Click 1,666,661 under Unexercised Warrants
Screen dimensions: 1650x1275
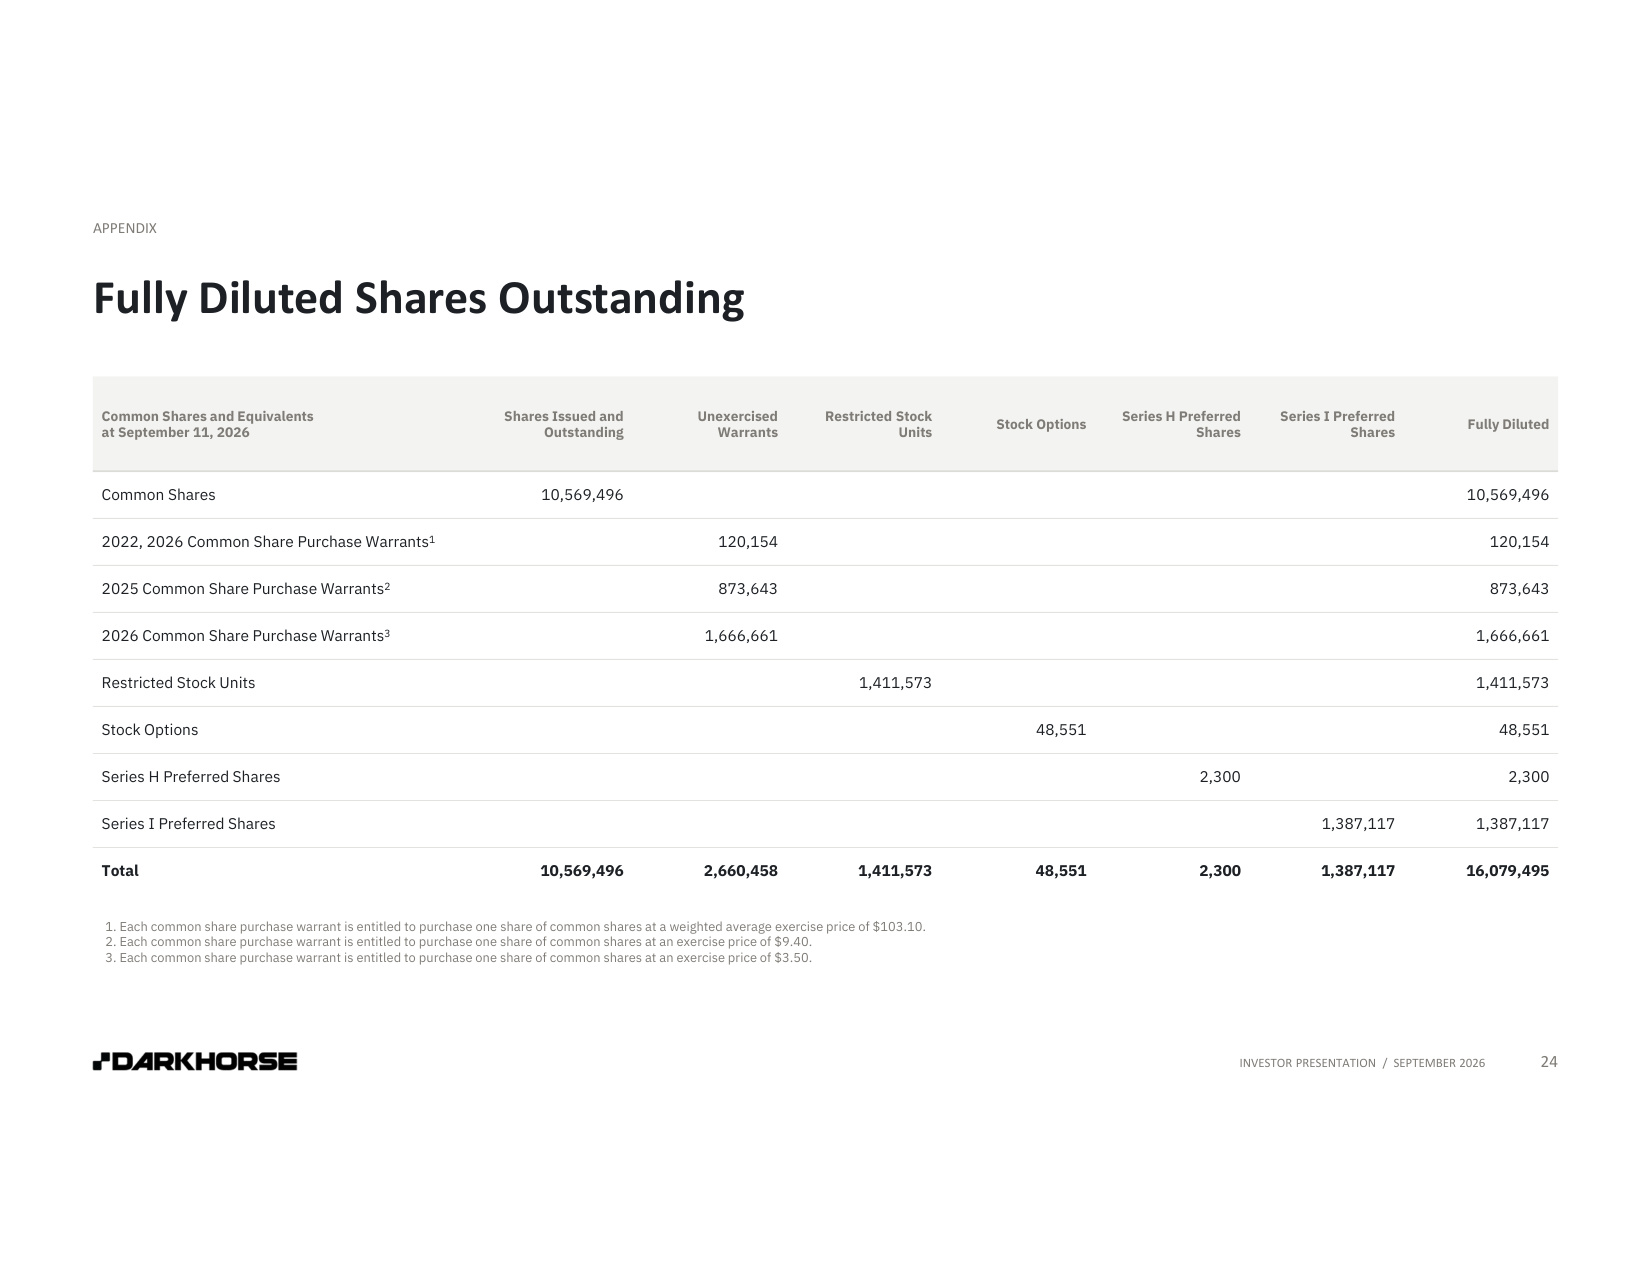pos(741,636)
